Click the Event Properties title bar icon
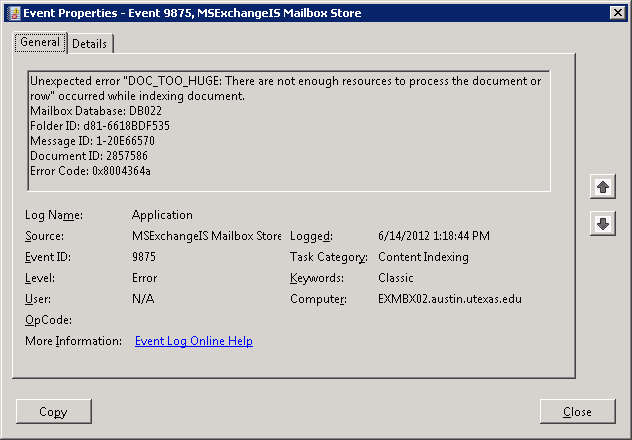The height and width of the screenshot is (440, 632). [x=12, y=13]
